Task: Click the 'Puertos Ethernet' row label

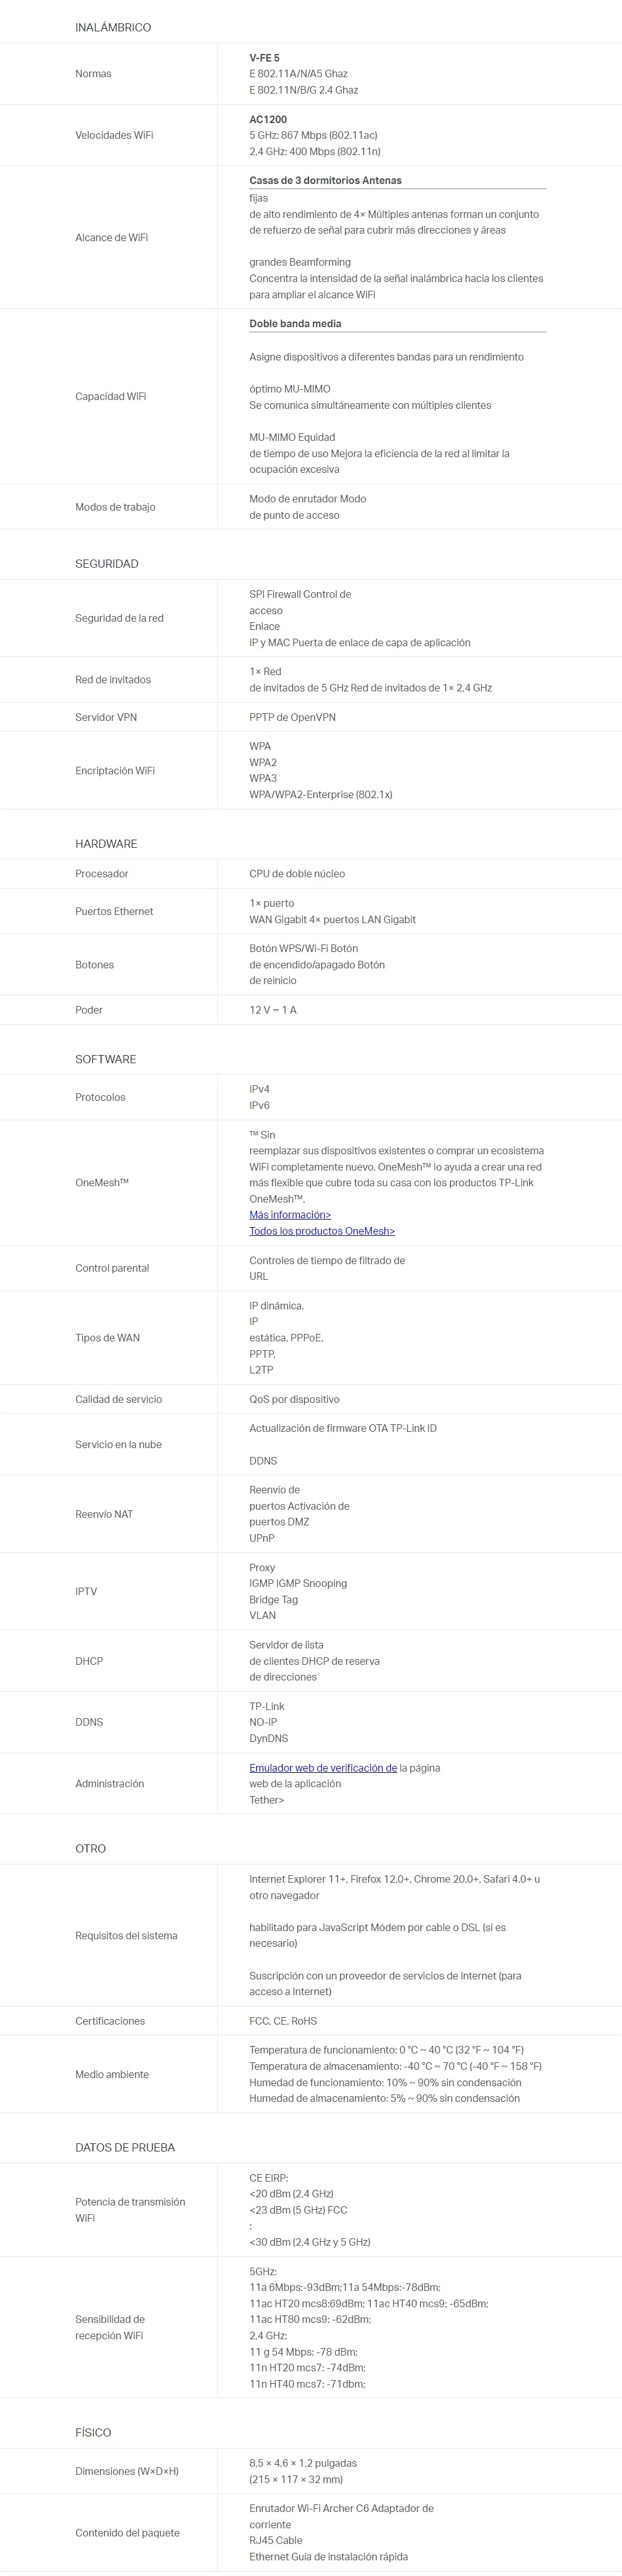Action: (114, 911)
